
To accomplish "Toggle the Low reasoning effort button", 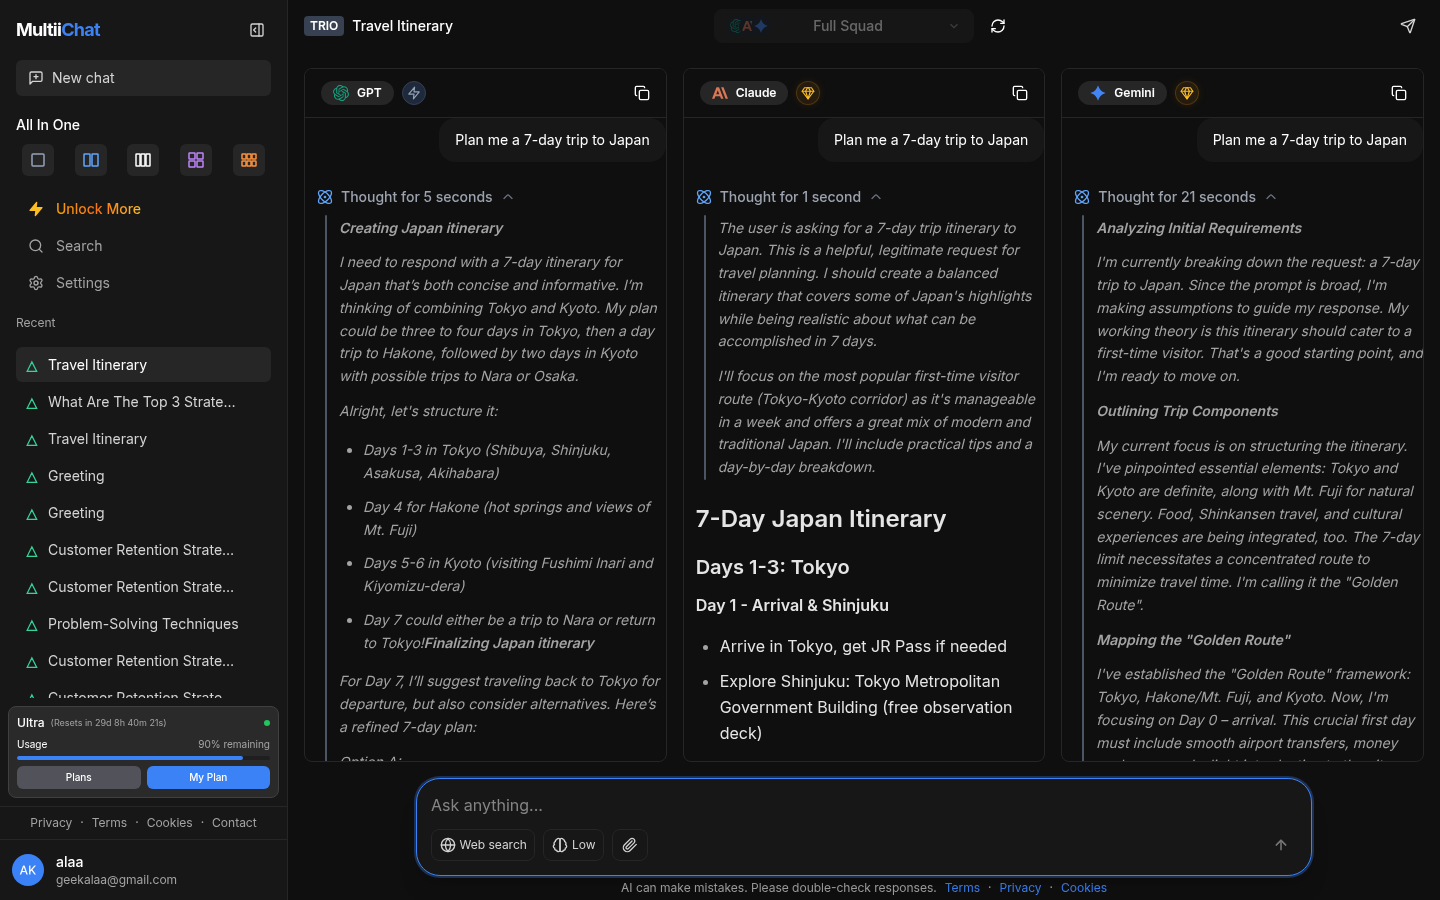I will pos(574,845).
